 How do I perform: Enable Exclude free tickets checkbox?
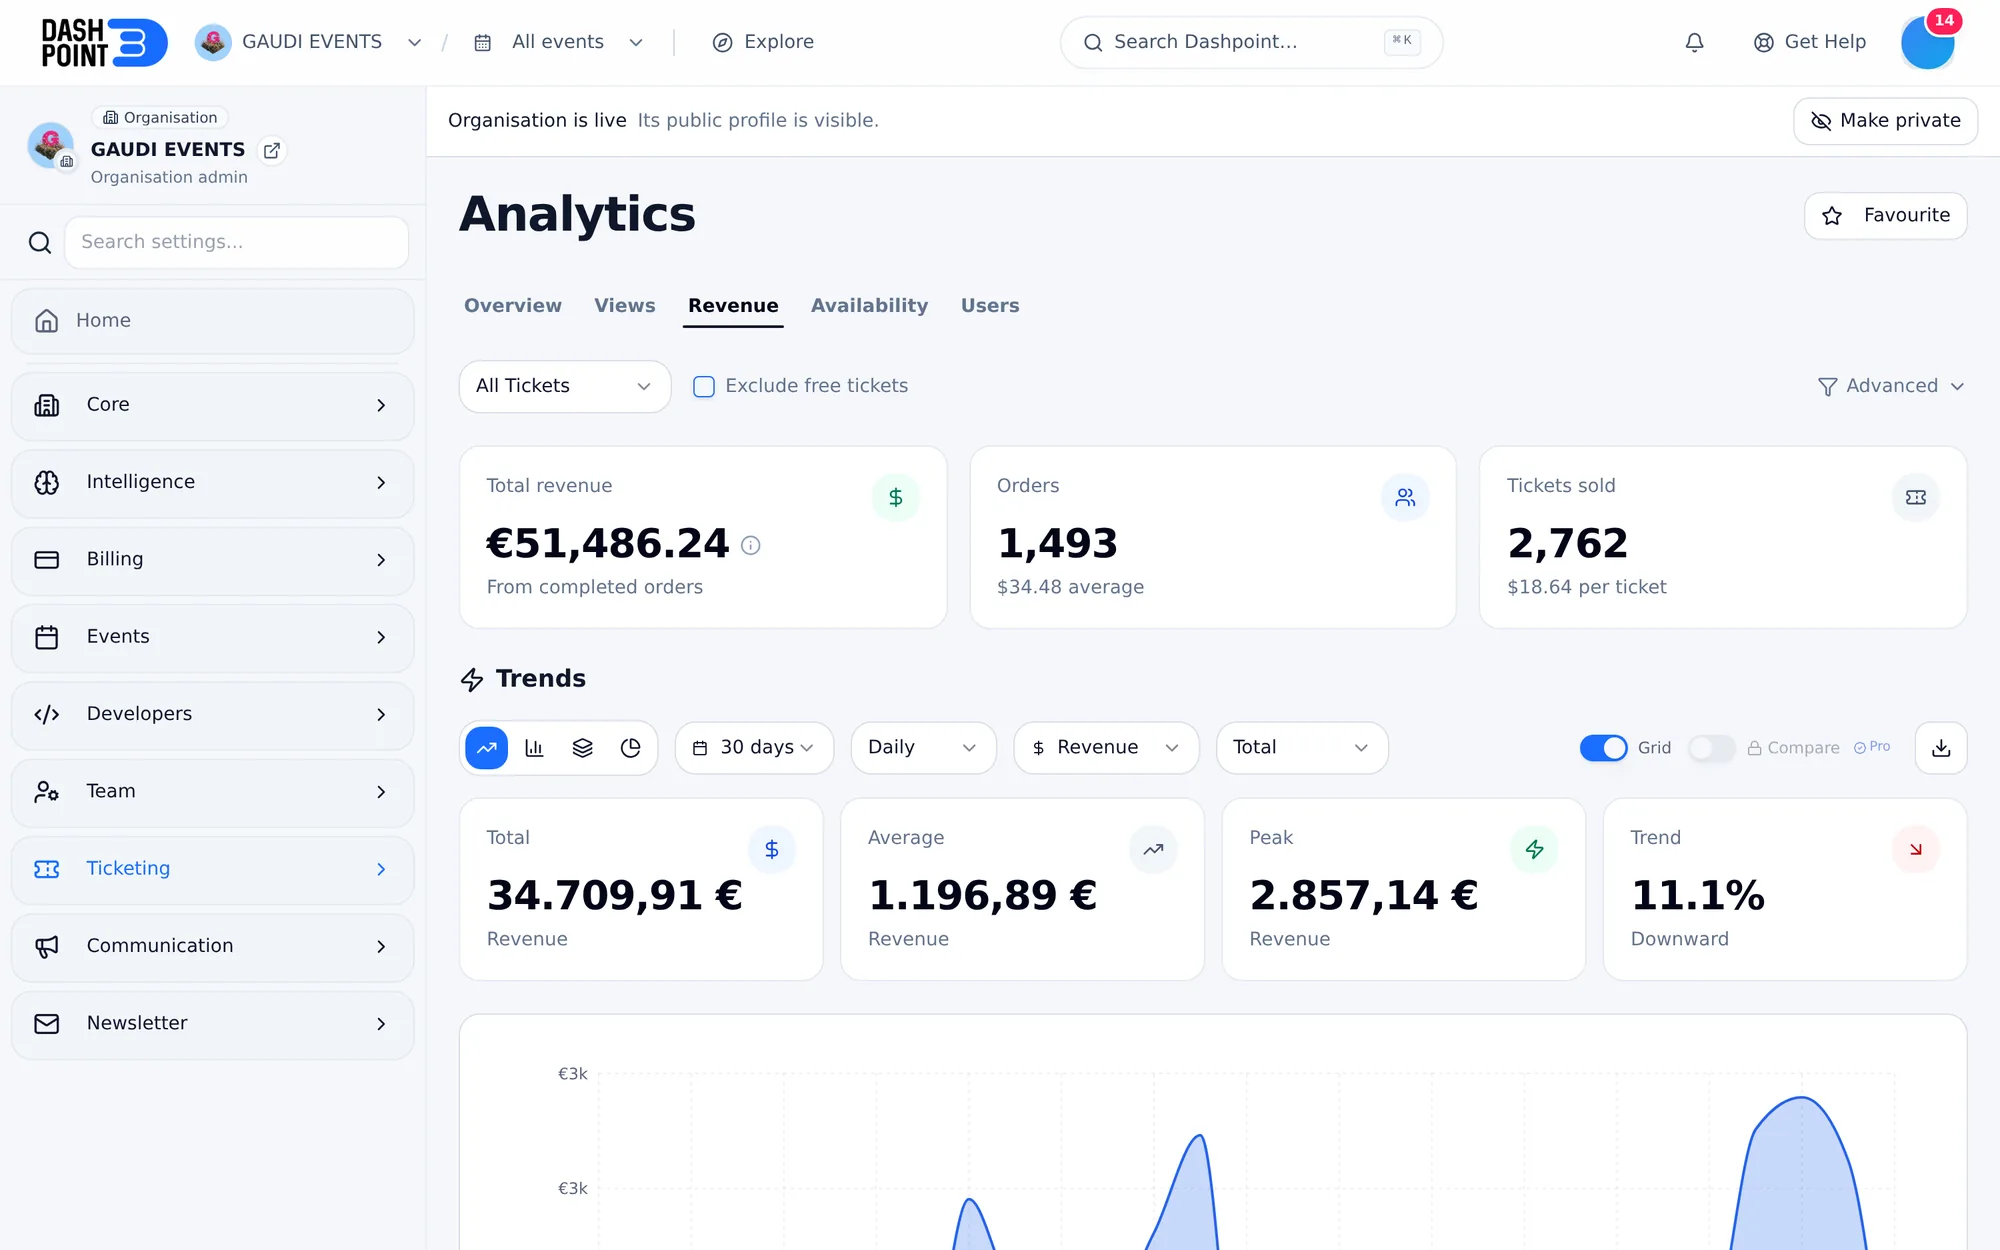[x=704, y=387]
